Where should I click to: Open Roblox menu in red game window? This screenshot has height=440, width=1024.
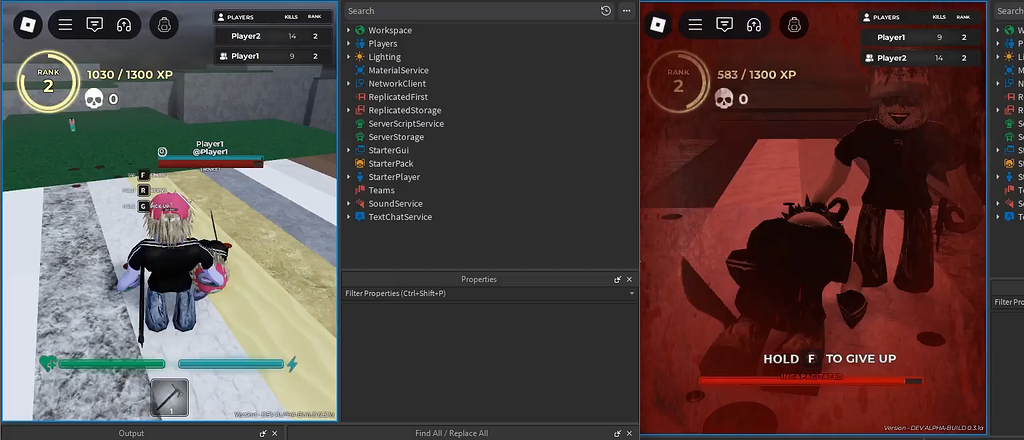click(x=660, y=25)
